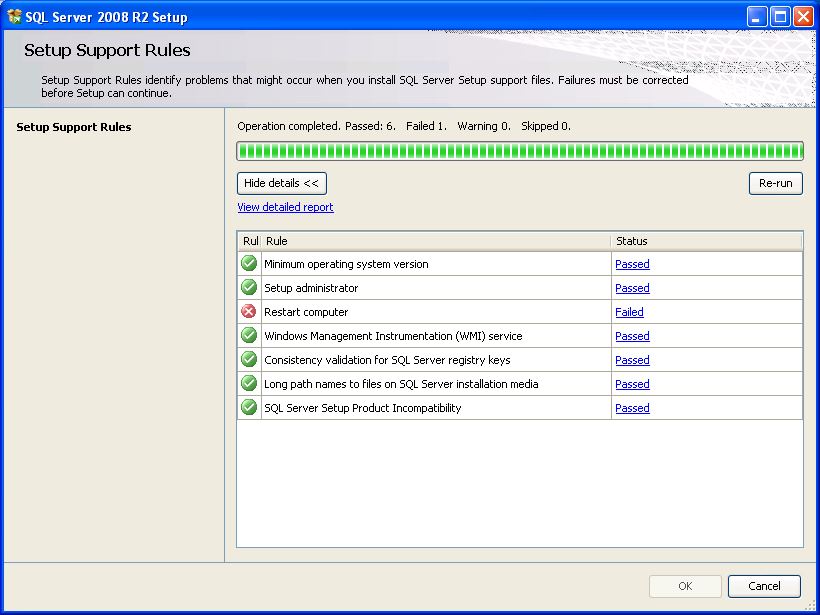
Task: Click red error icon beside Restart computer
Action: tap(249, 312)
